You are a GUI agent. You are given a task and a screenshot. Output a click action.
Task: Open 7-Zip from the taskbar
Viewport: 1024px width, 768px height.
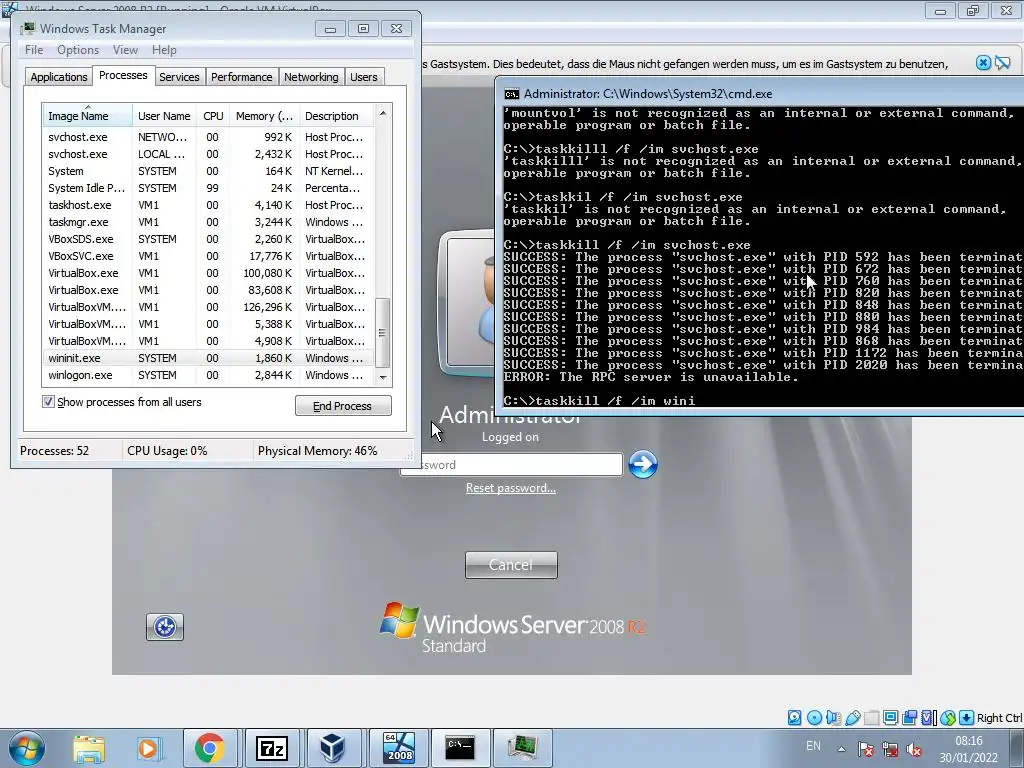coord(272,748)
